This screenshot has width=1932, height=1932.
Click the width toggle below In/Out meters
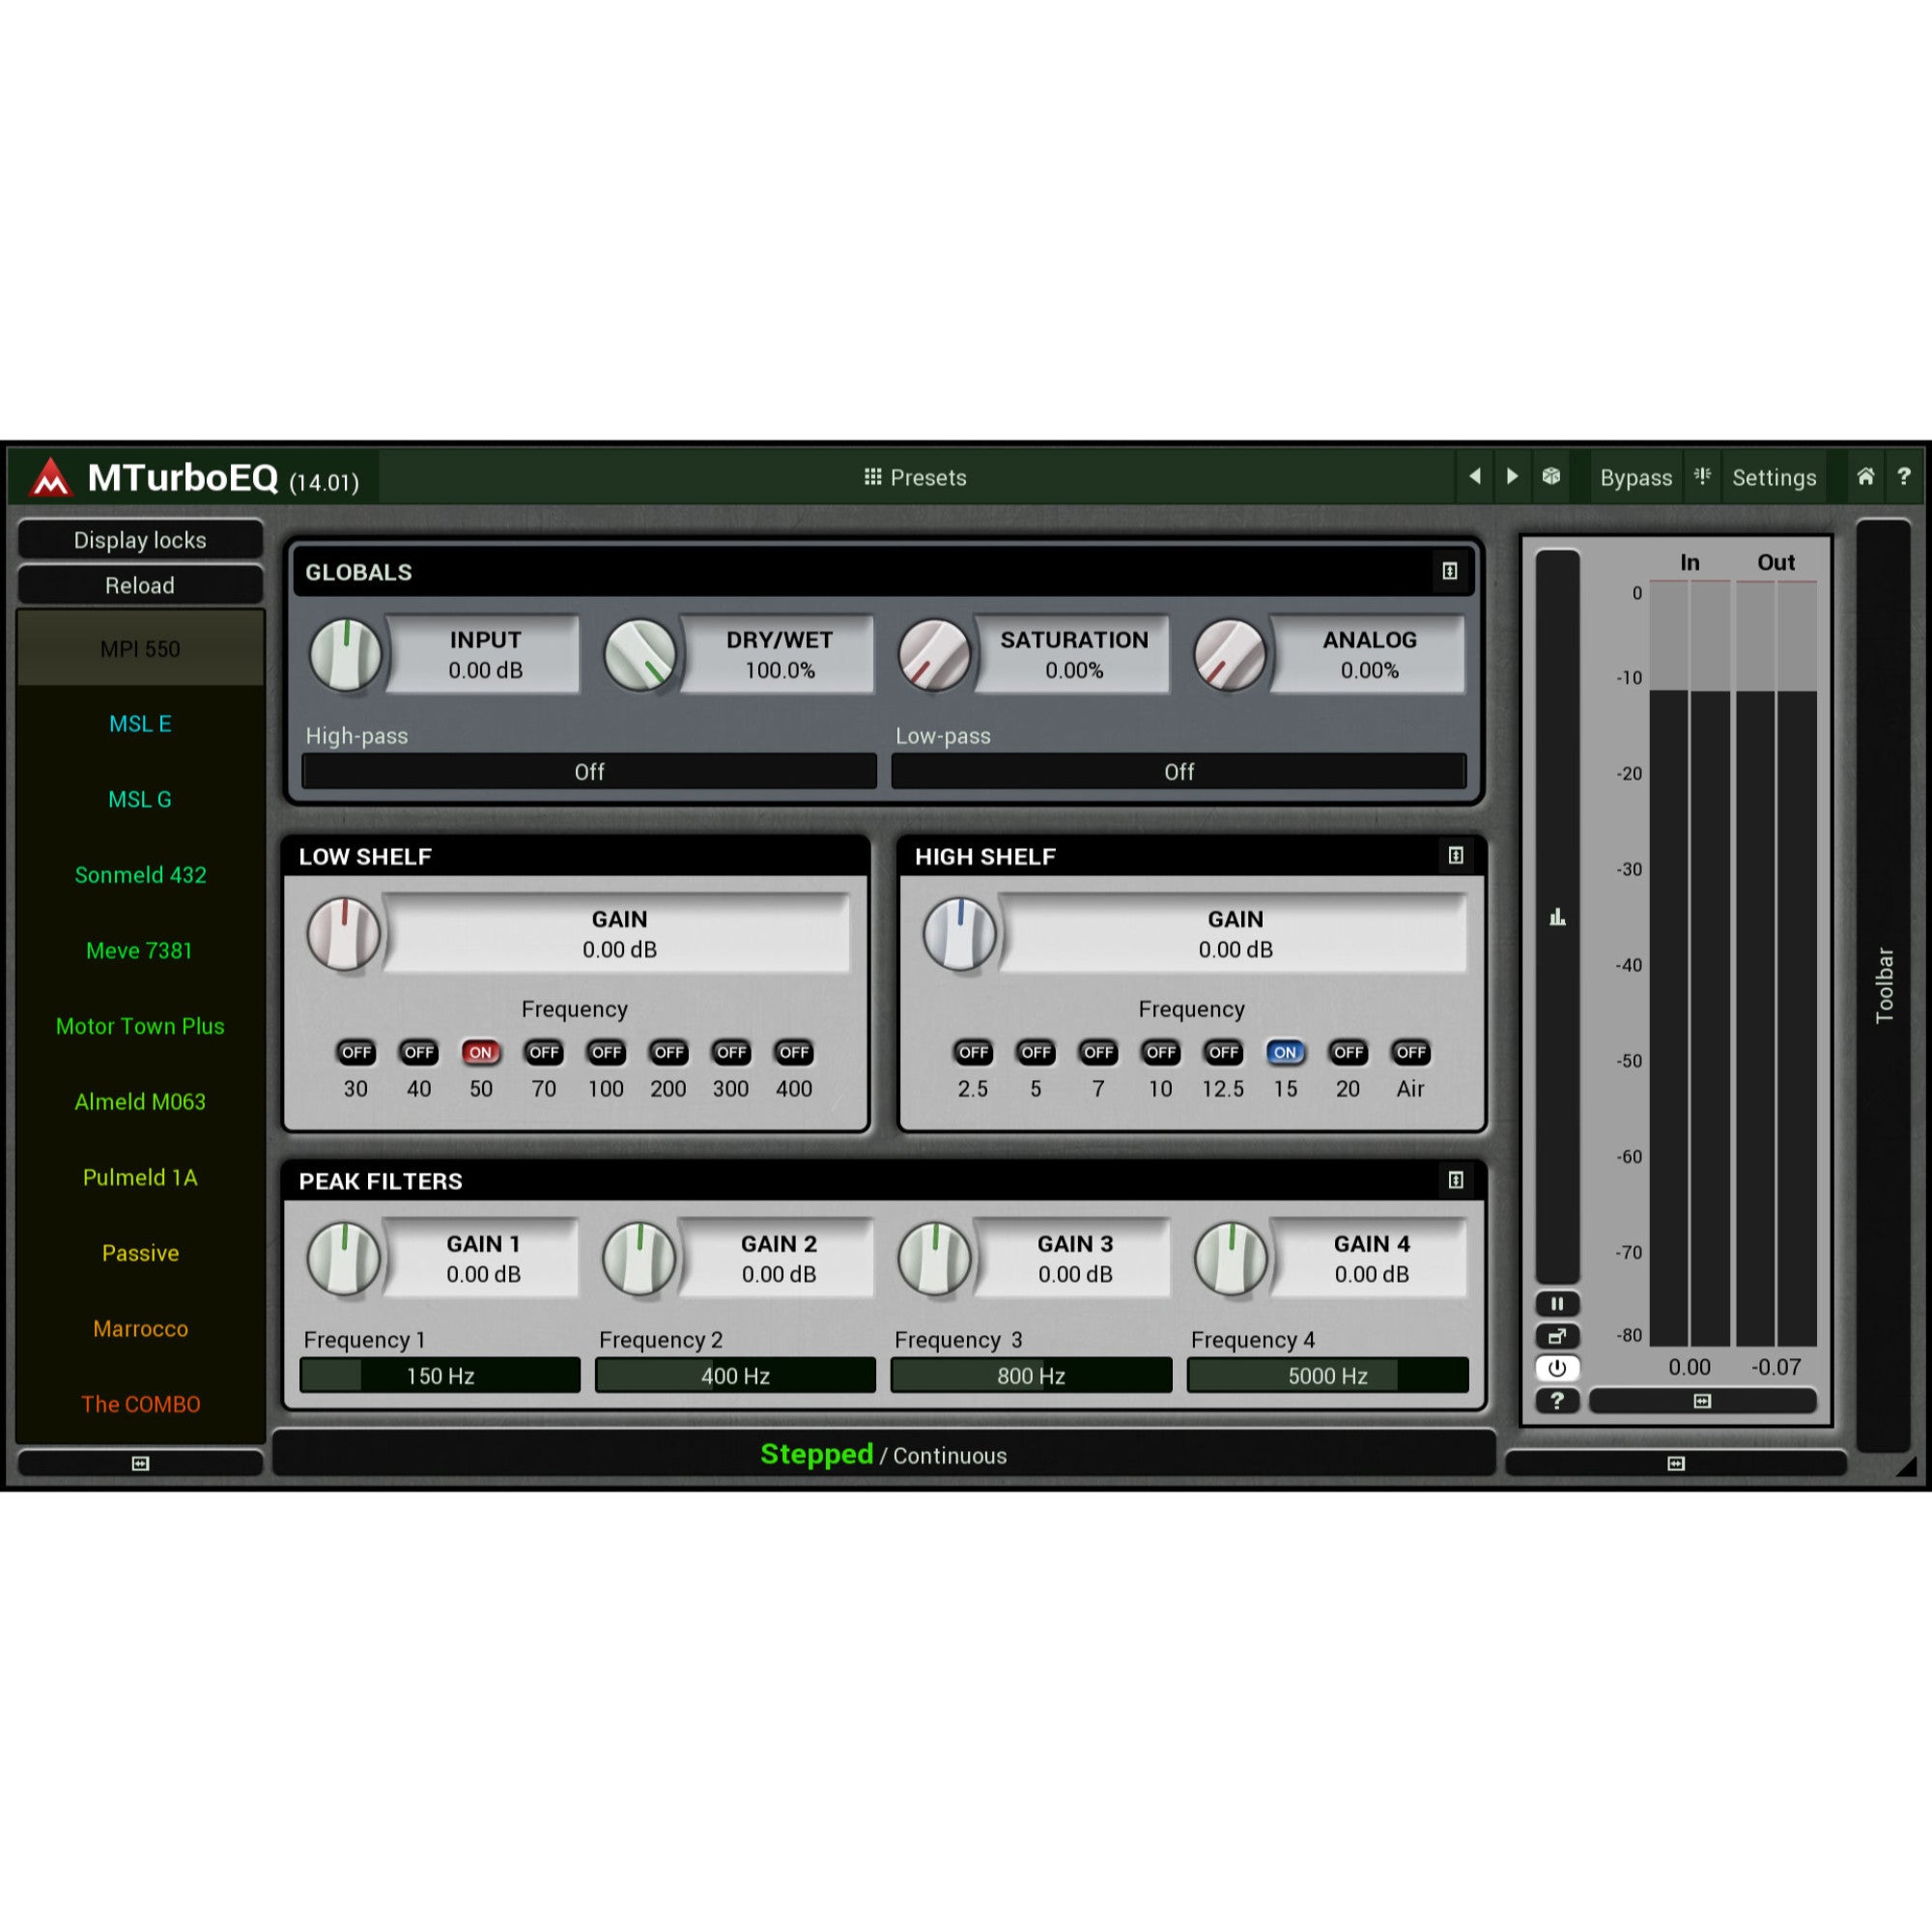(1702, 1401)
